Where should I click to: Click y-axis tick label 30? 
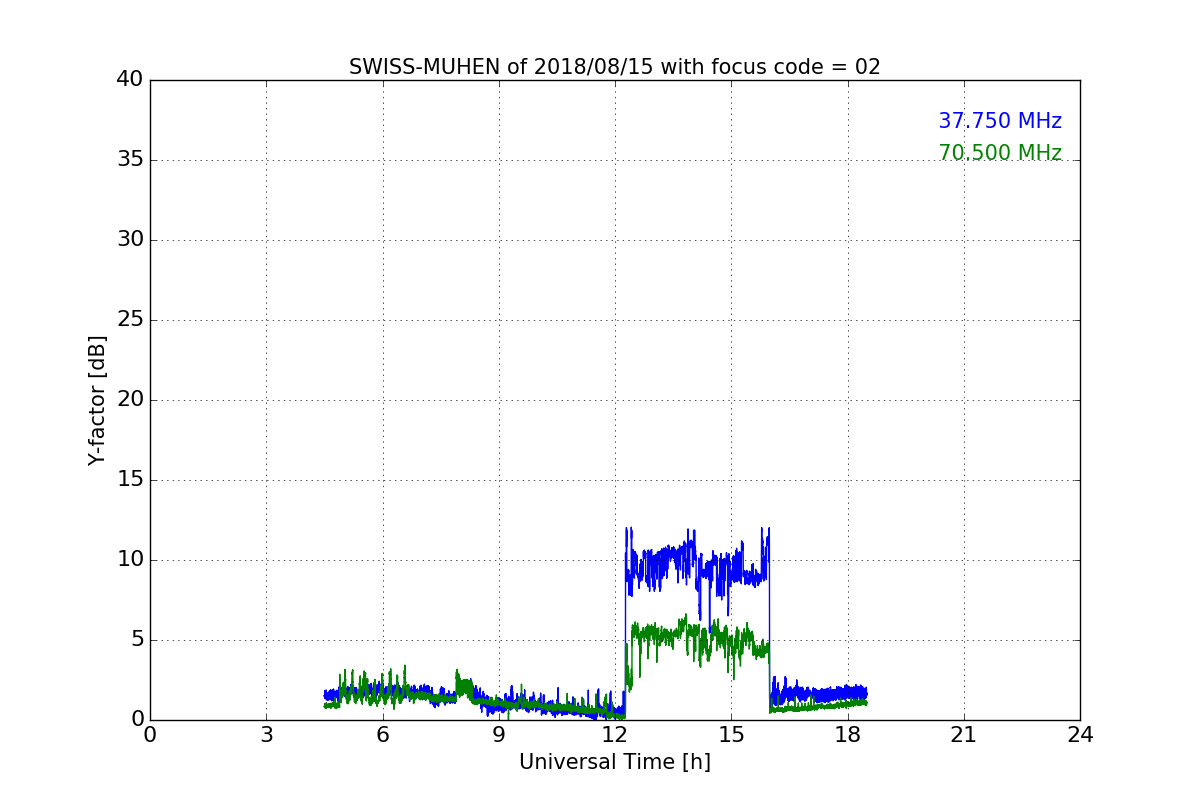tap(130, 240)
